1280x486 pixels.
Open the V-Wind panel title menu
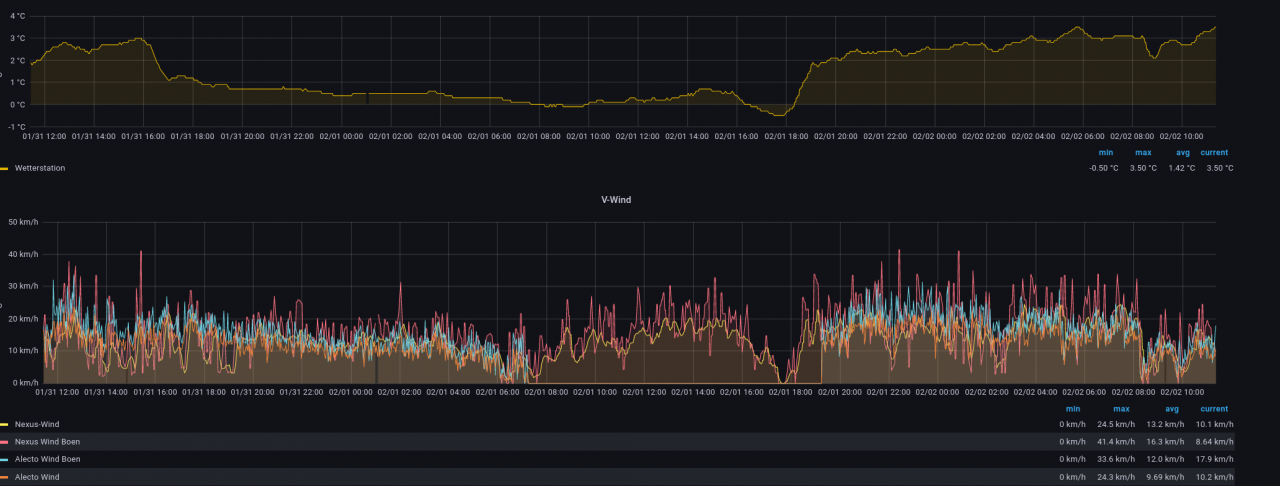pos(616,200)
